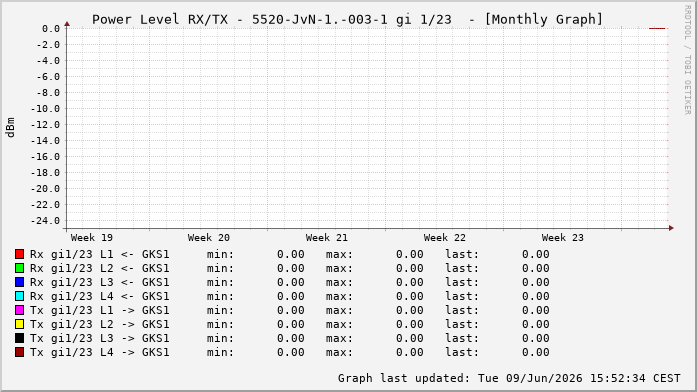
Task: Click legend text Tx gi1/23 L3 -> GKS1
Action: coord(100,338)
